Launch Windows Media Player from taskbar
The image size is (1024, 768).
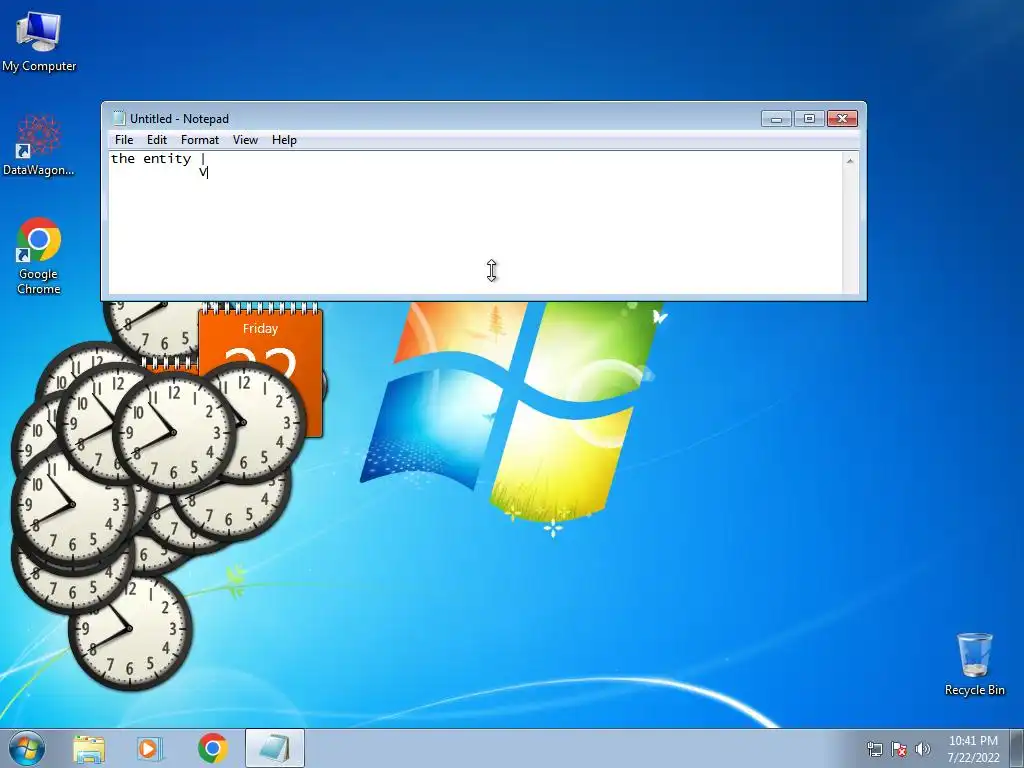pyautogui.click(x=150, y=748)
